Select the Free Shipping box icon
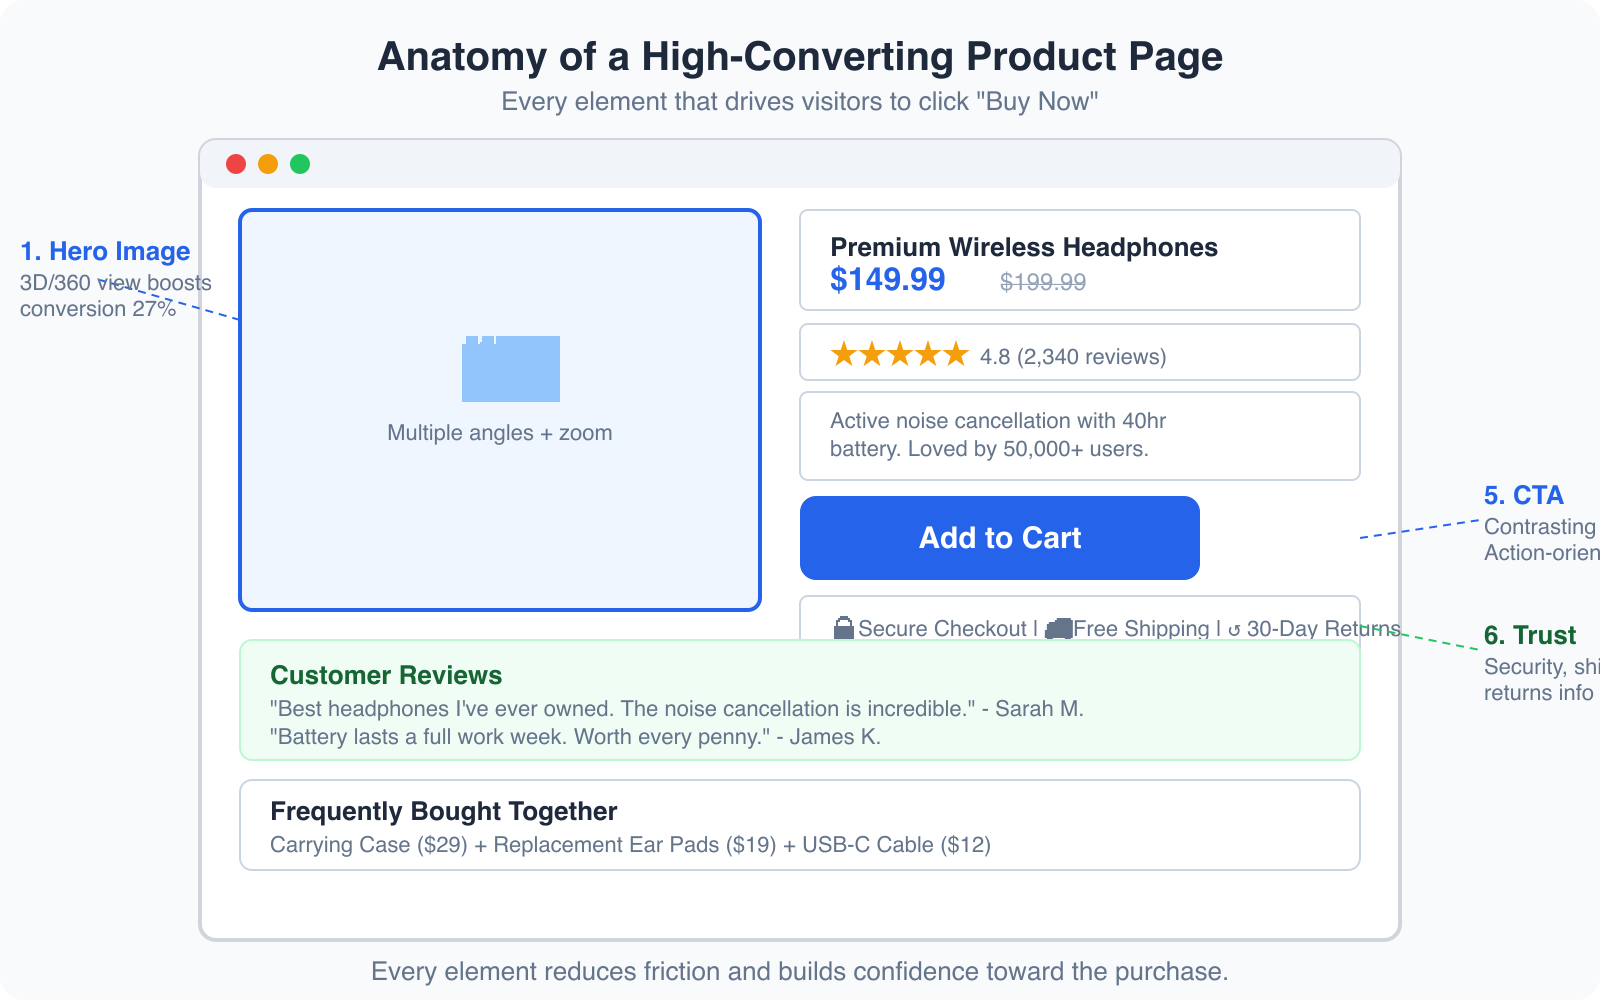The height and width of the screenshot is (1000, 1600). [1058, 627]
